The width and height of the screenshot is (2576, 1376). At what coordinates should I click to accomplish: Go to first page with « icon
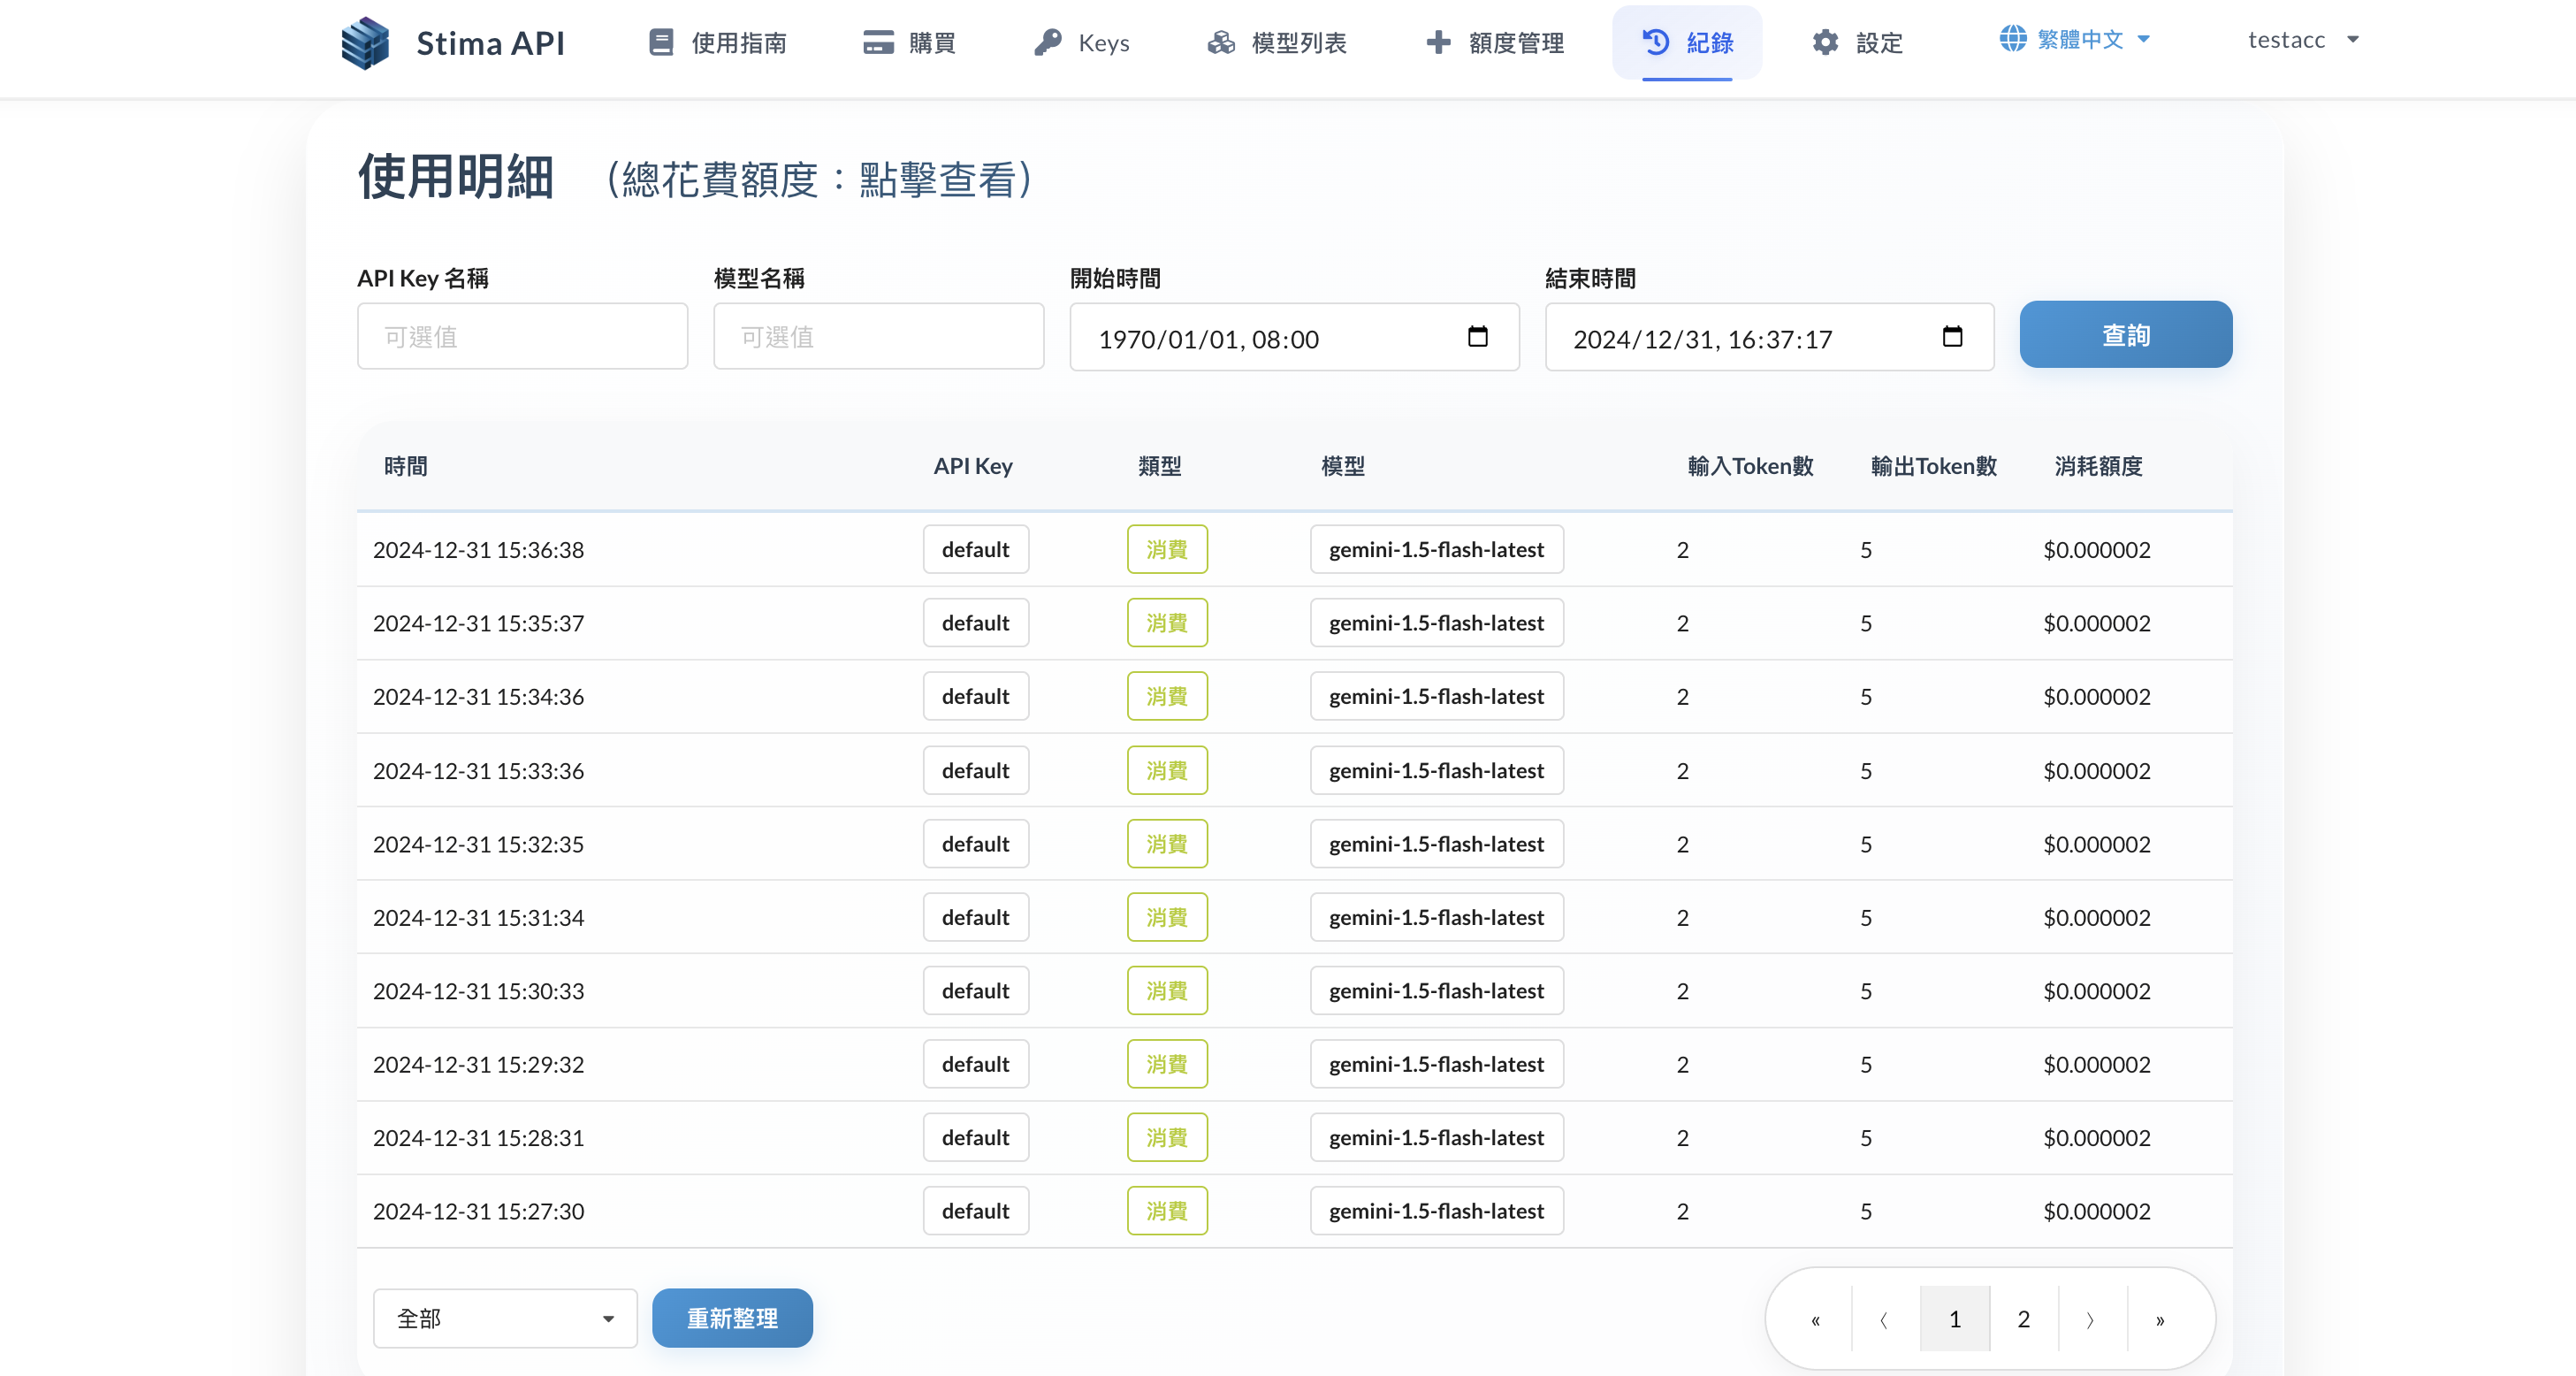[1816, 1320]
